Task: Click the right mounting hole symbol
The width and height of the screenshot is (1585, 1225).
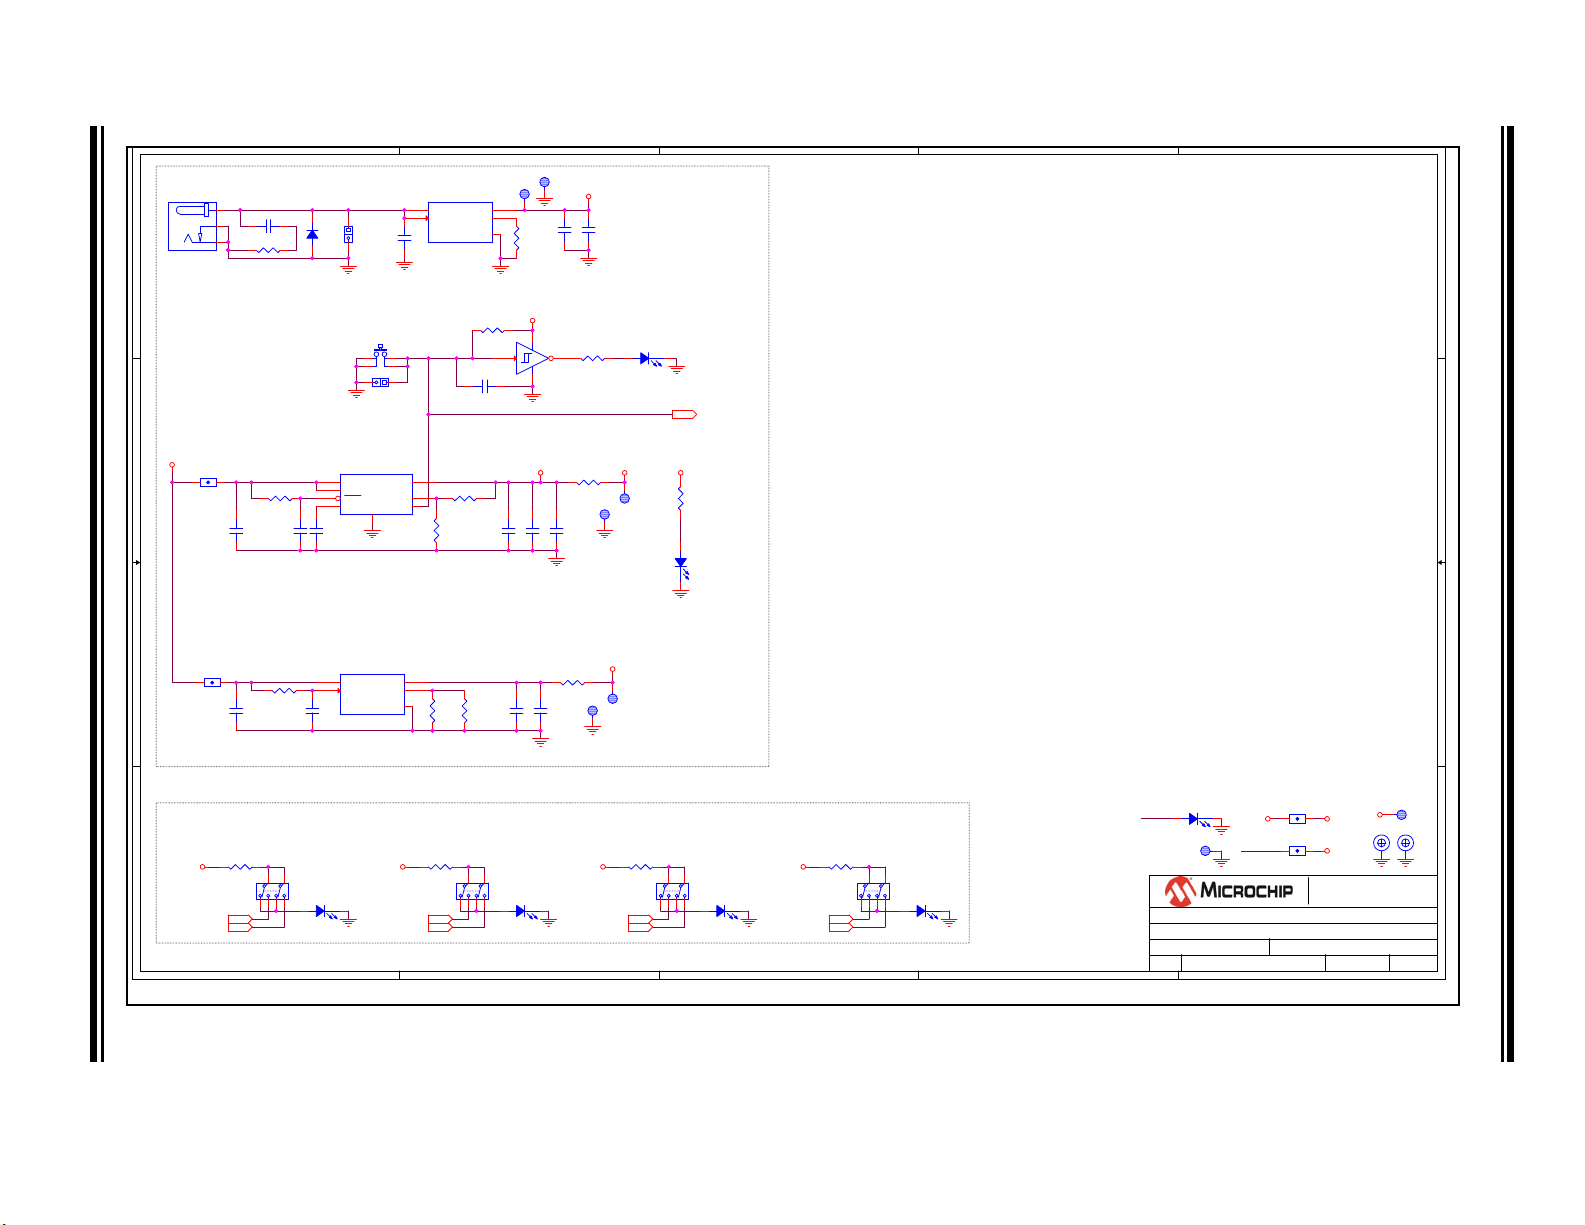Action: click(1405, 843)
